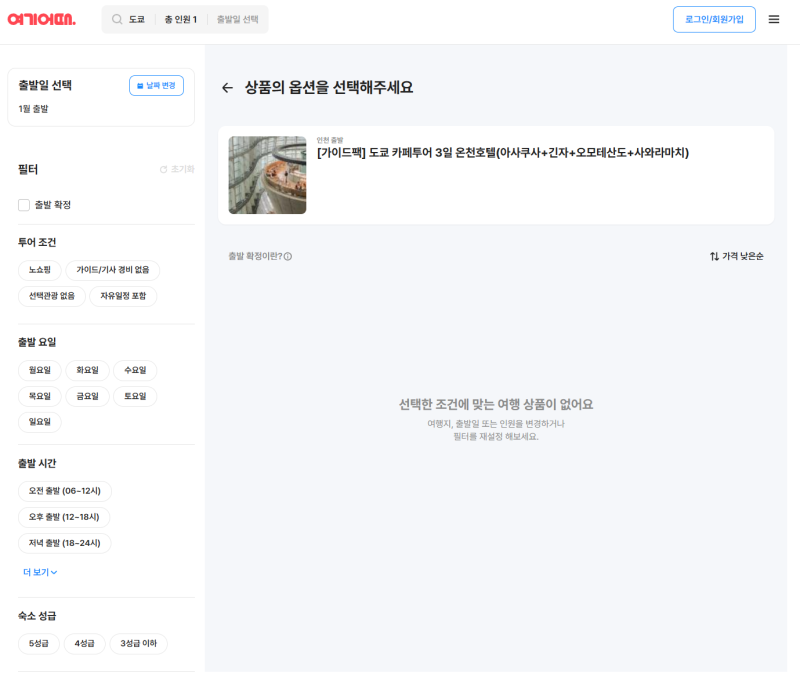Select the 오전 출발 (06~12시) chip
The height and width of the screenshot is (684, 800).
[x=65, y=491]
